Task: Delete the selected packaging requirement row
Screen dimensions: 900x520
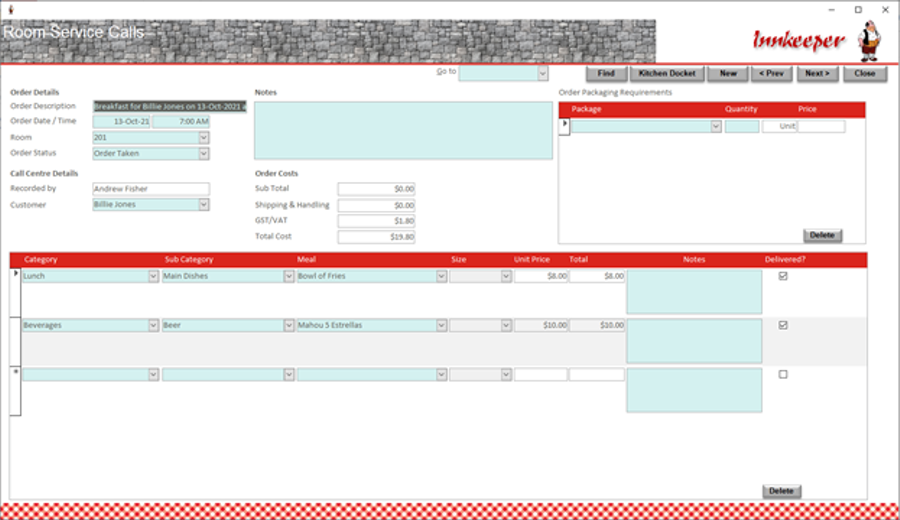Action: click(822, 235)
